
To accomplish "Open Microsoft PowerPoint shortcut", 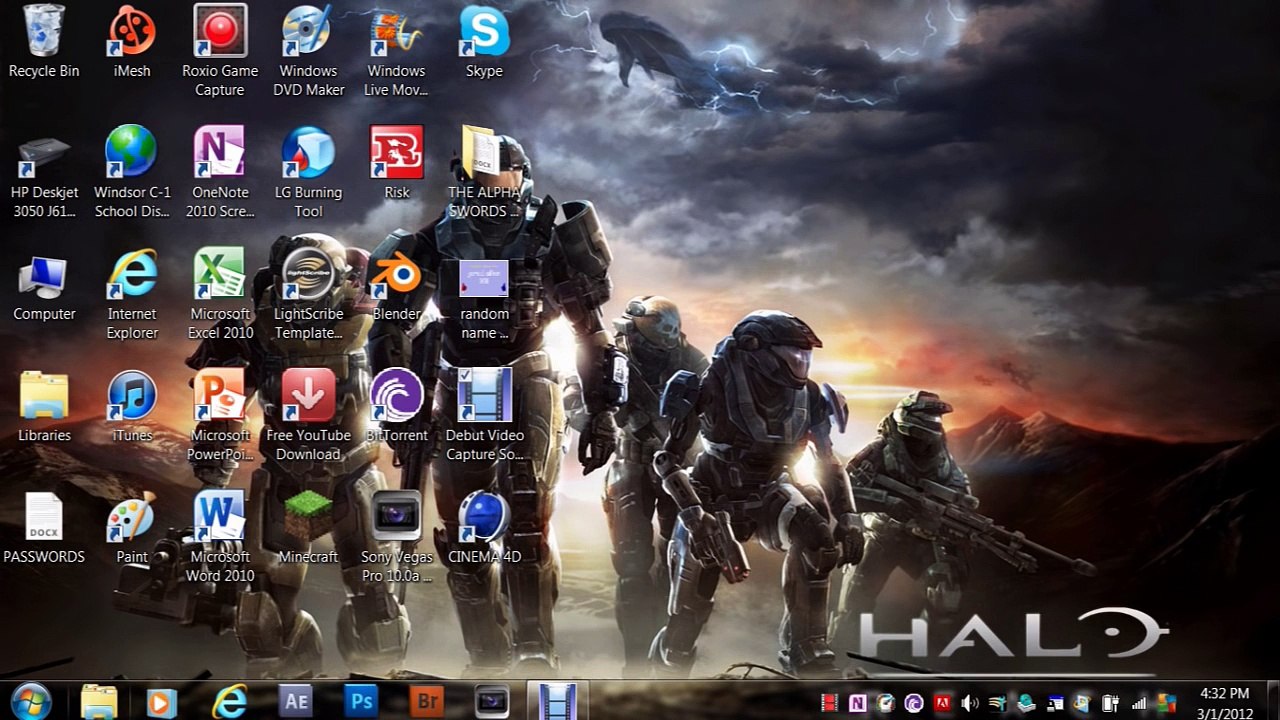I will pyautogui.click(x=220, y=417).
